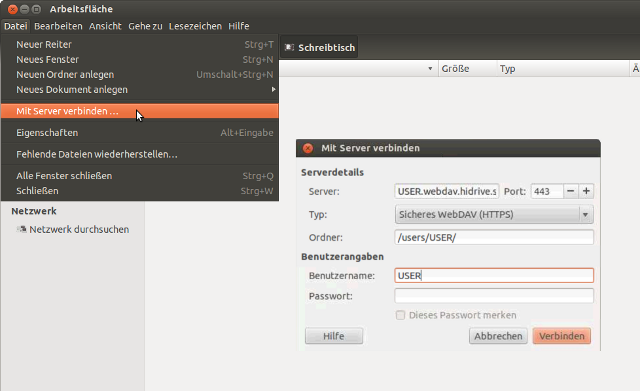Click the network browse icon
The image size is (640, 391).
tap(21, 229)
